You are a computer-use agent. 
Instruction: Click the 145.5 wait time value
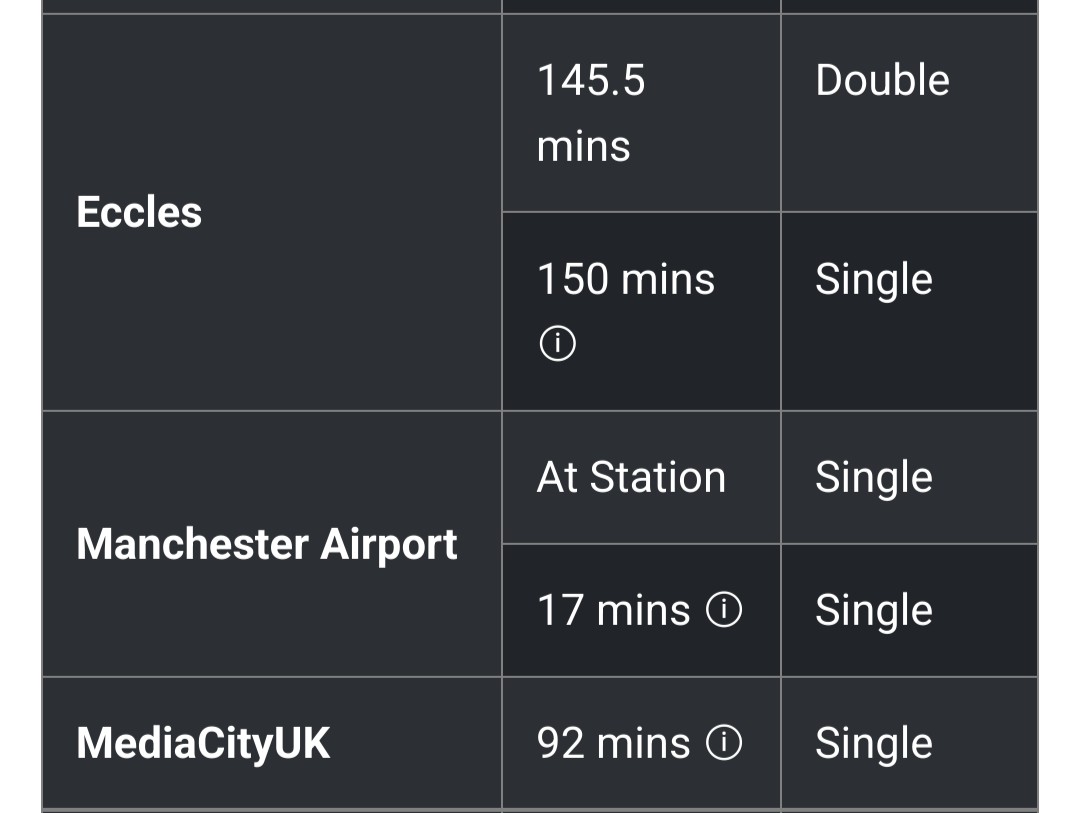tap(591, 80)
